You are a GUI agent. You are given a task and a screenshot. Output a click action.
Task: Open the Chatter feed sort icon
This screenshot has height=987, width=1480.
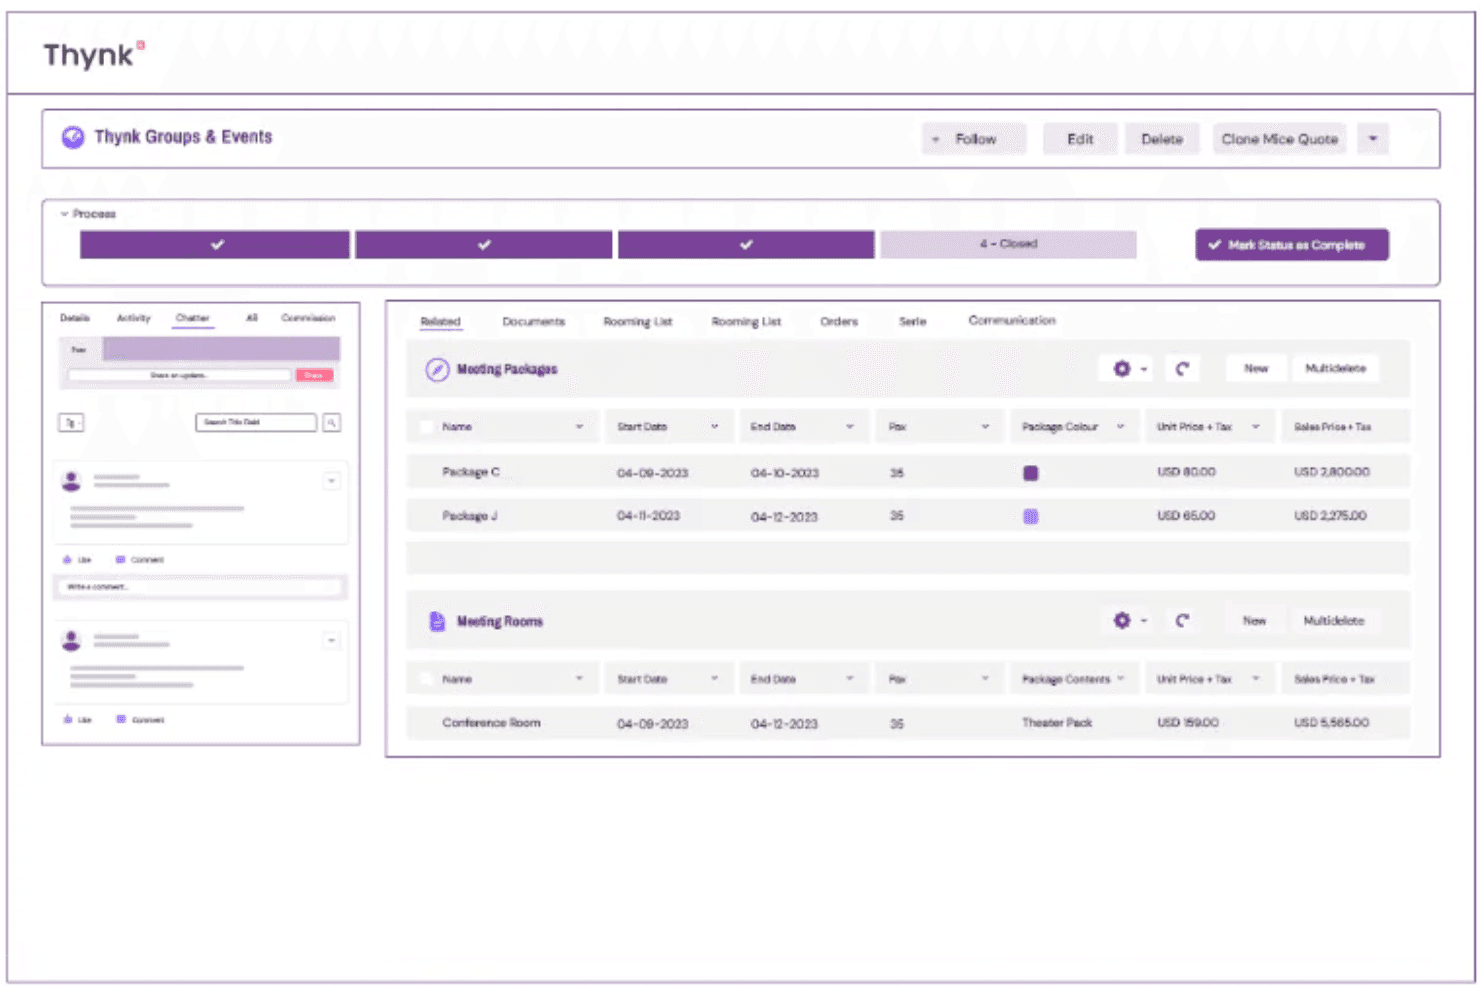coord(70,423)
